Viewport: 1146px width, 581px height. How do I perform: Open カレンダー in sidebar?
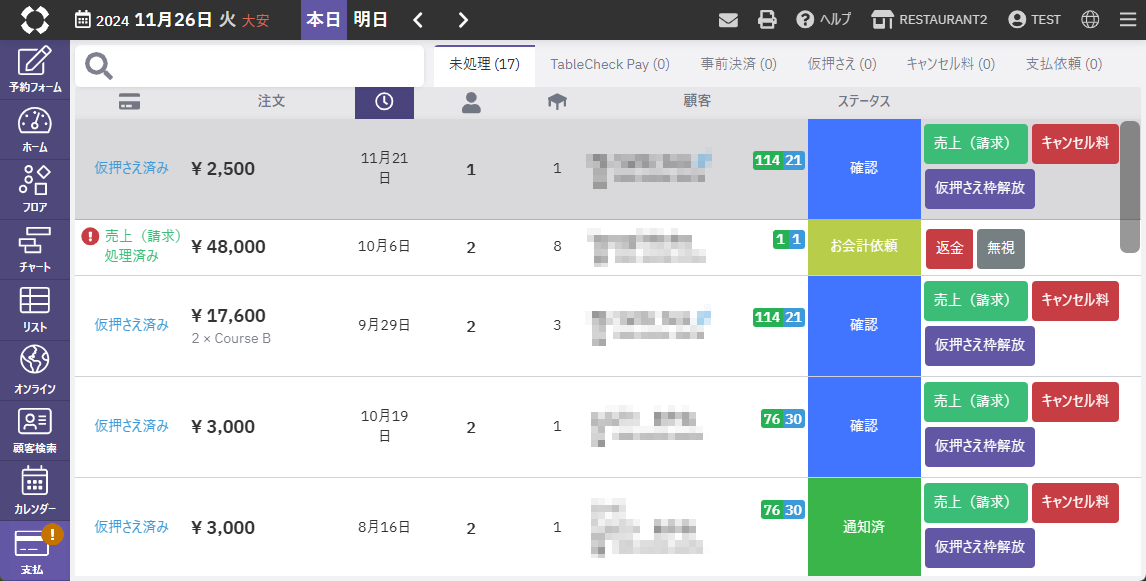pyautogui.click(x=35, y=490)
